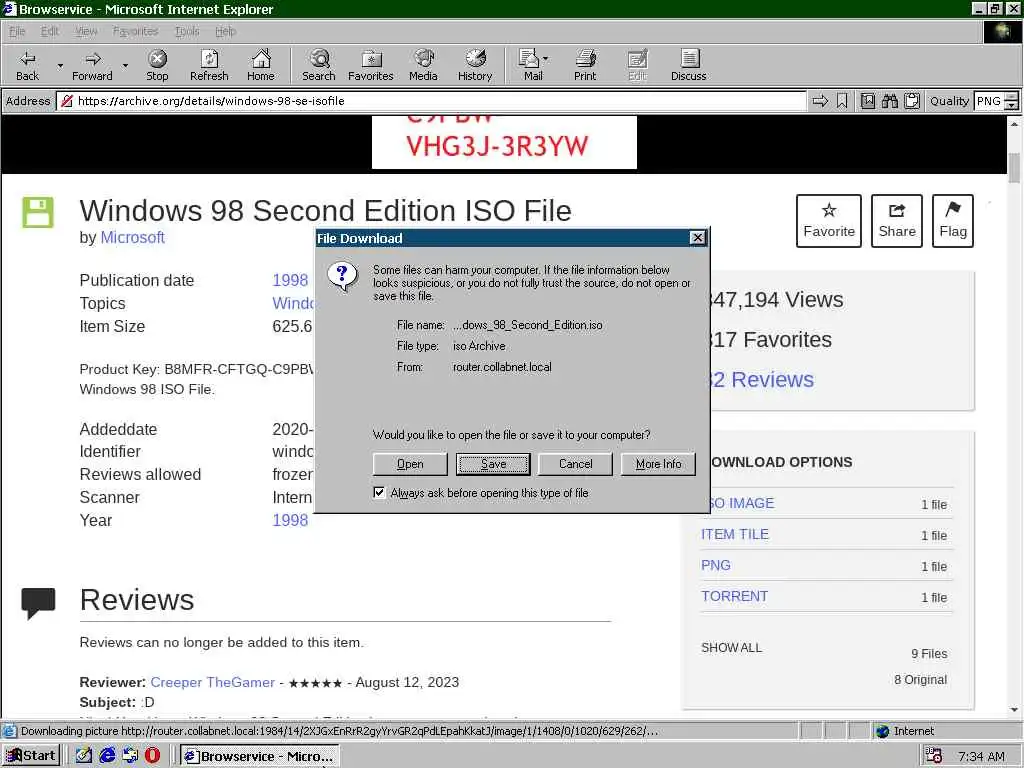The width and height of the screenshot is (1024, 768).
Task: Click the 1998 Year link
Action: click(290, 520)
